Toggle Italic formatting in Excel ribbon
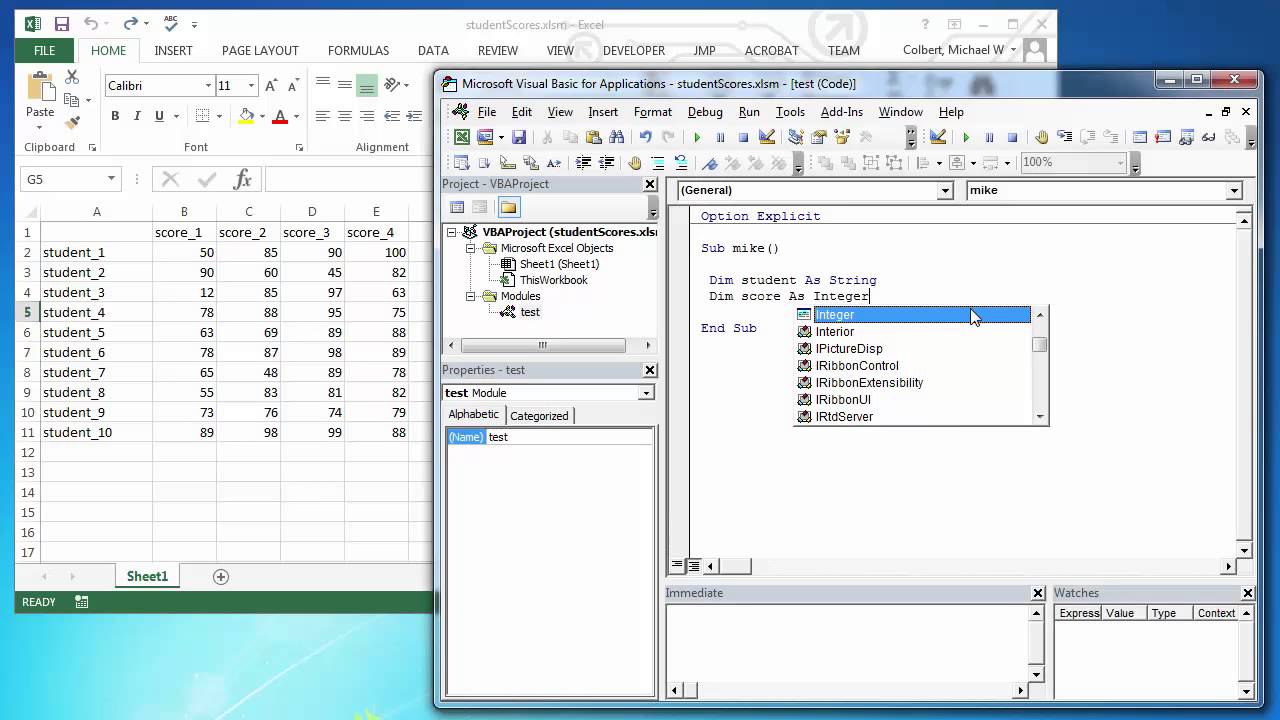Image resolution: width=1280 pixels, height=720 pixels. point(137,116)
